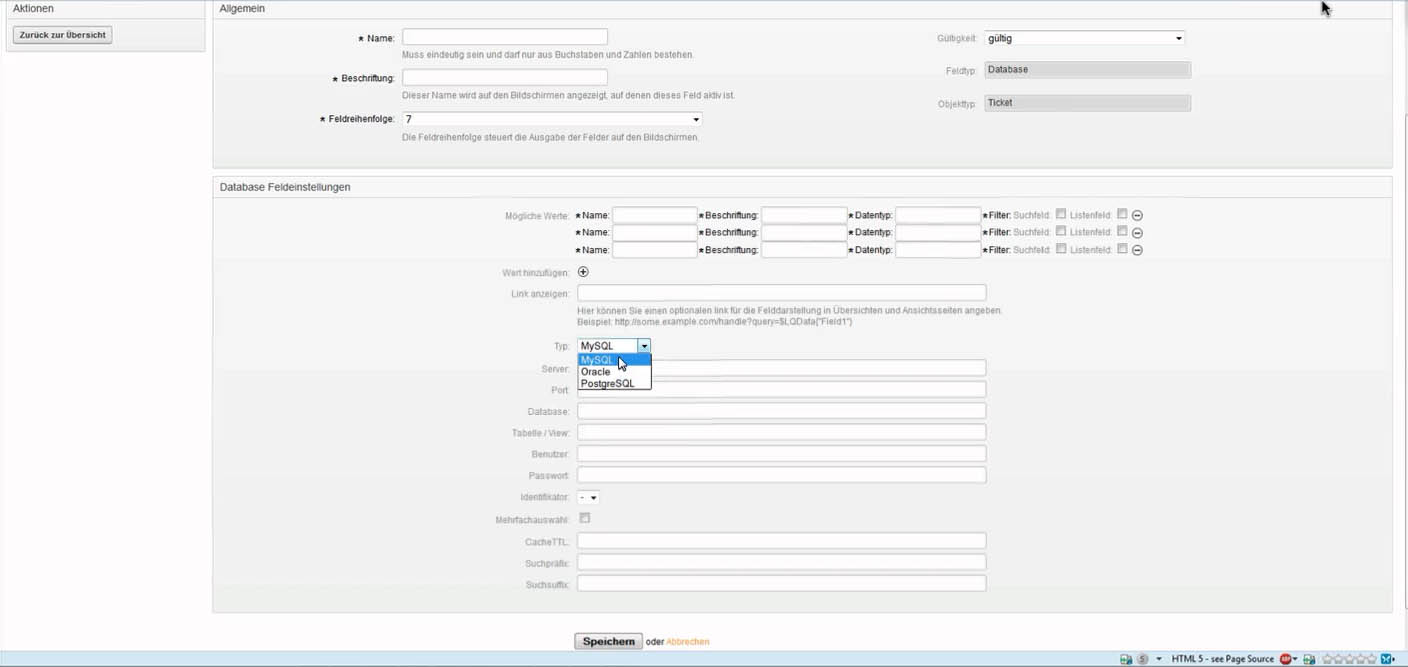Open dropdown arrow beside gray S icon
The image size is (1408, 667).
1159,659
